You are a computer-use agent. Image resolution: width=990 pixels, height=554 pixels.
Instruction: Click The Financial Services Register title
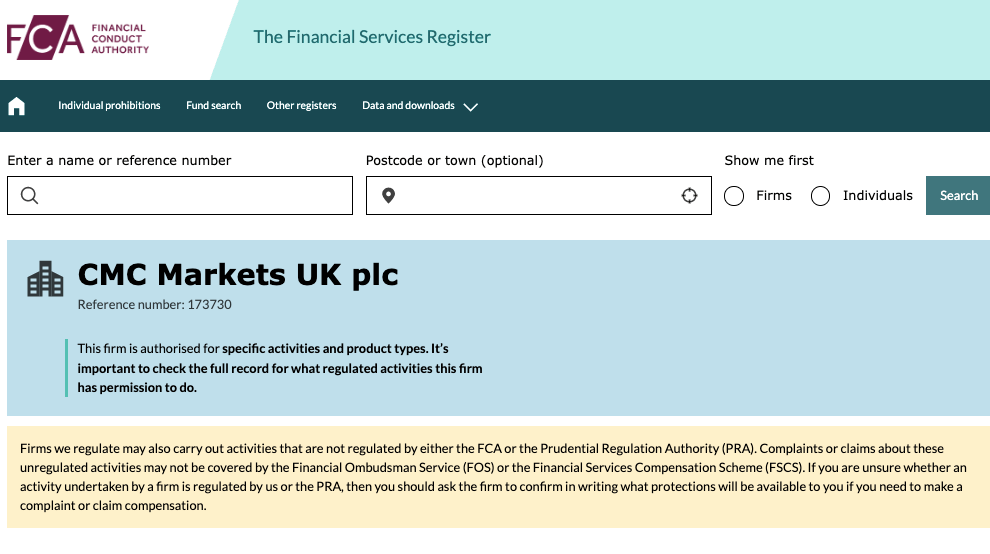(x=372, y=37)
